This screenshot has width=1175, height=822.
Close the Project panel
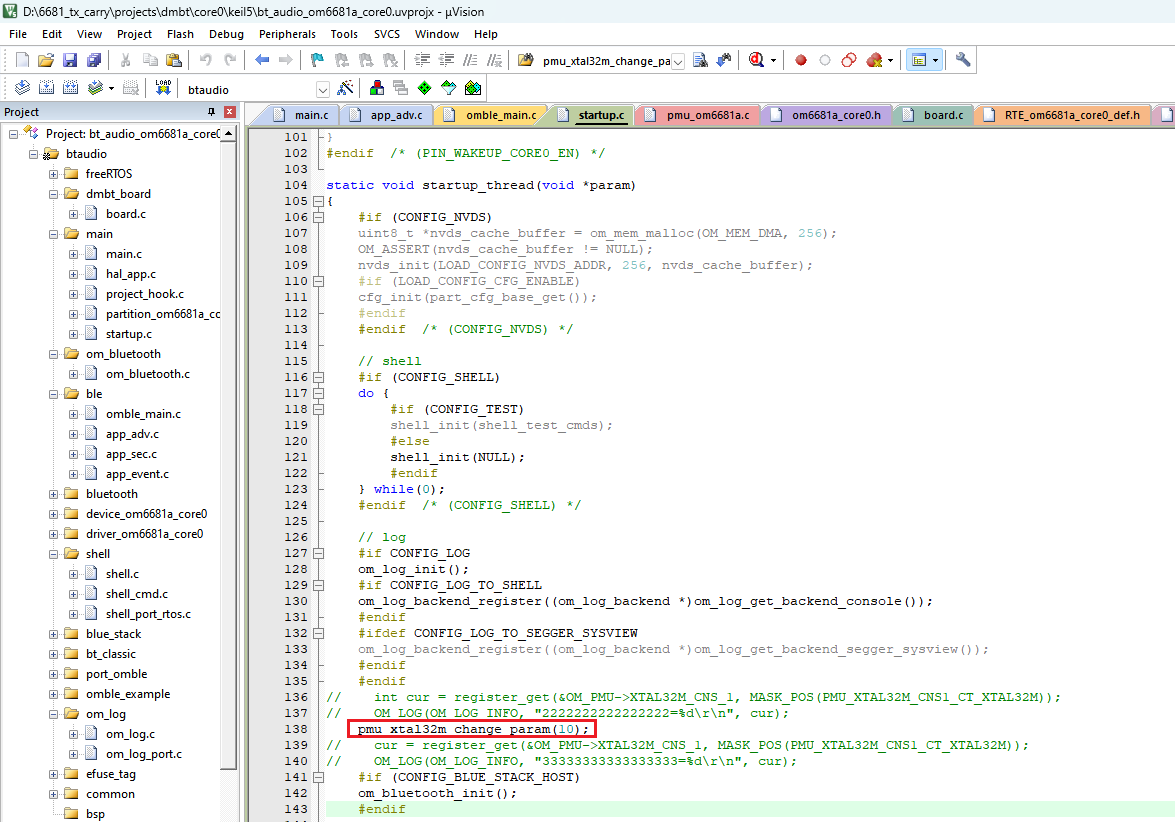(230, 112)
